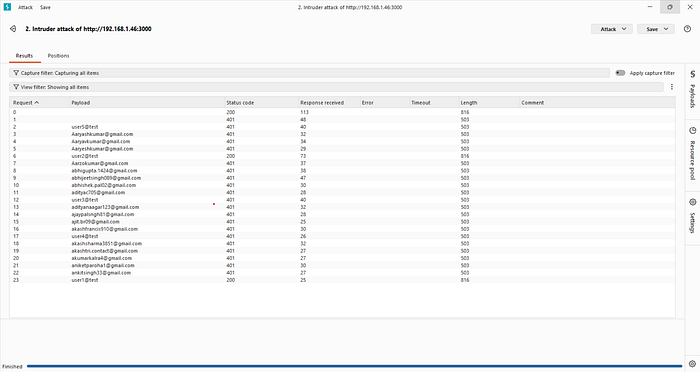This screenshot has width=700, height=372.
Task: Select the abhijeetsingh089@gmail.com payload row
Action: [x=342, y=178]
